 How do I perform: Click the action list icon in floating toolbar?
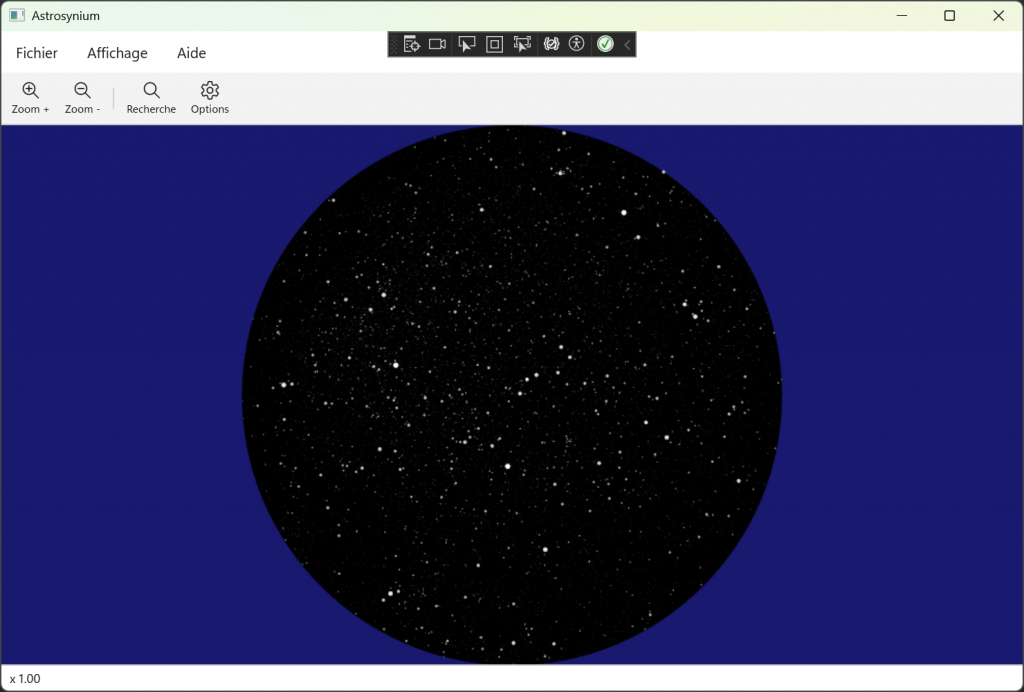(x=411, y=44)
